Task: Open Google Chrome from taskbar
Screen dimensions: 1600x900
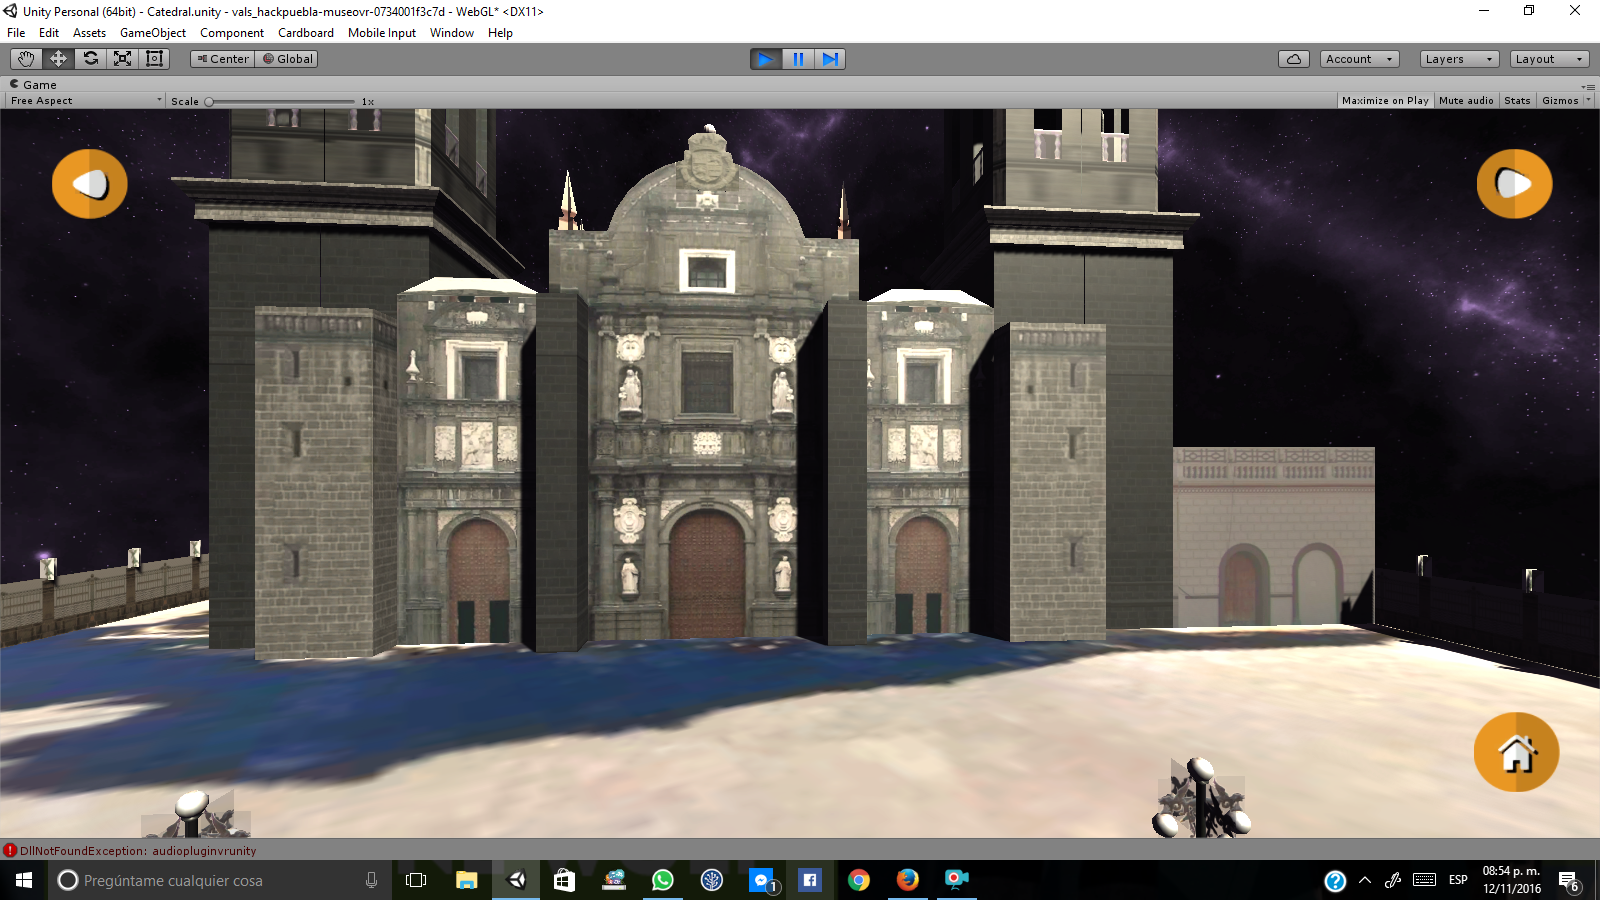Action: tap(858, 880)
